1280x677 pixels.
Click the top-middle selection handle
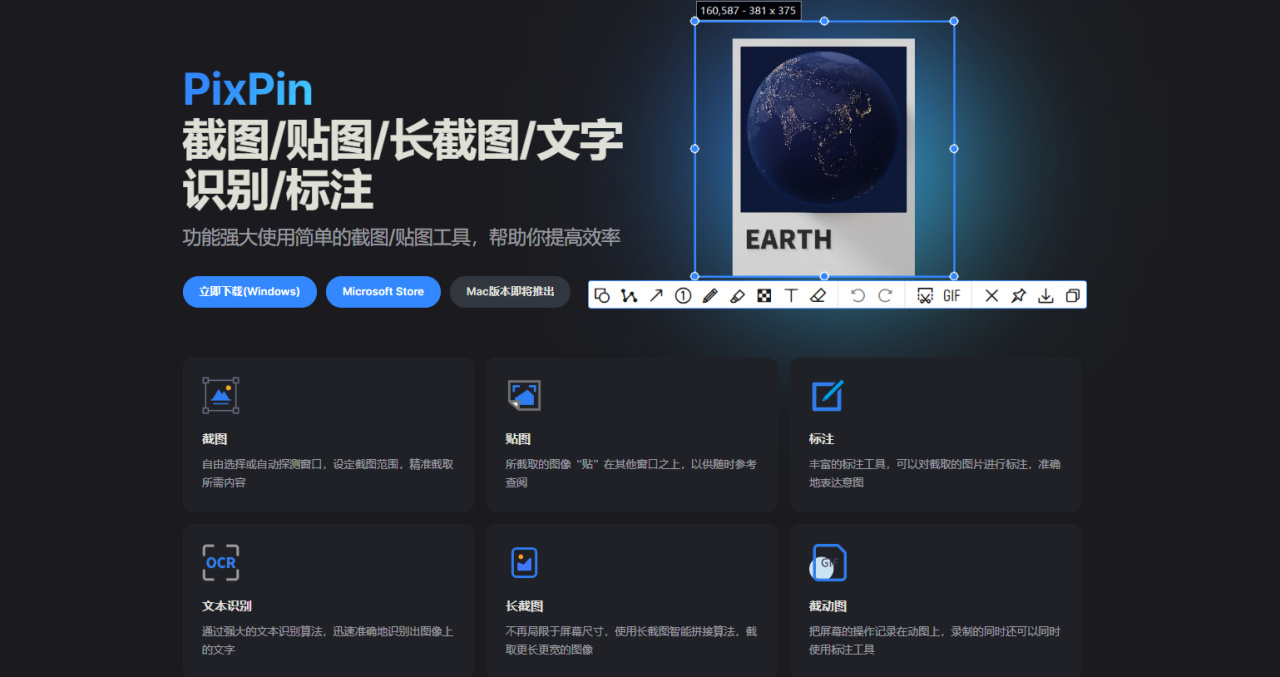[x=824, y=21]
